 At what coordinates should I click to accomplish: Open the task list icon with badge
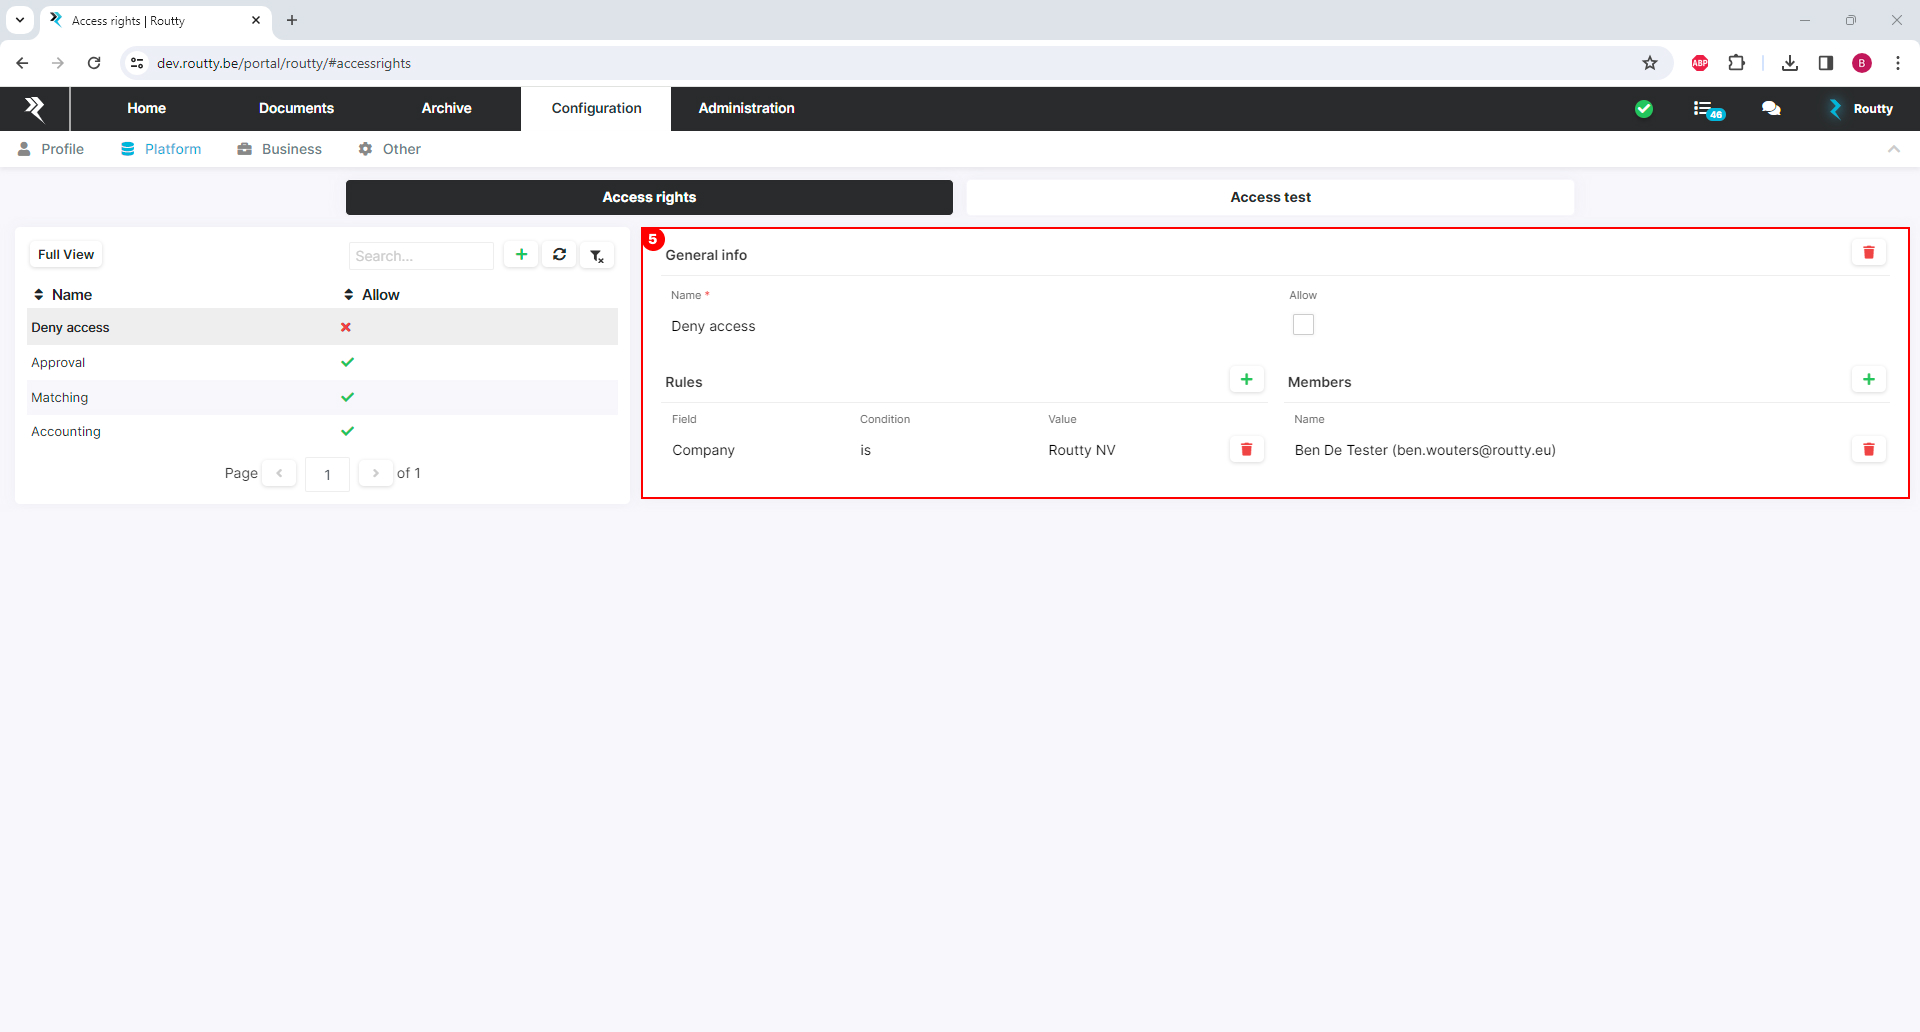pyautogui.click(x=1706, y=109)
